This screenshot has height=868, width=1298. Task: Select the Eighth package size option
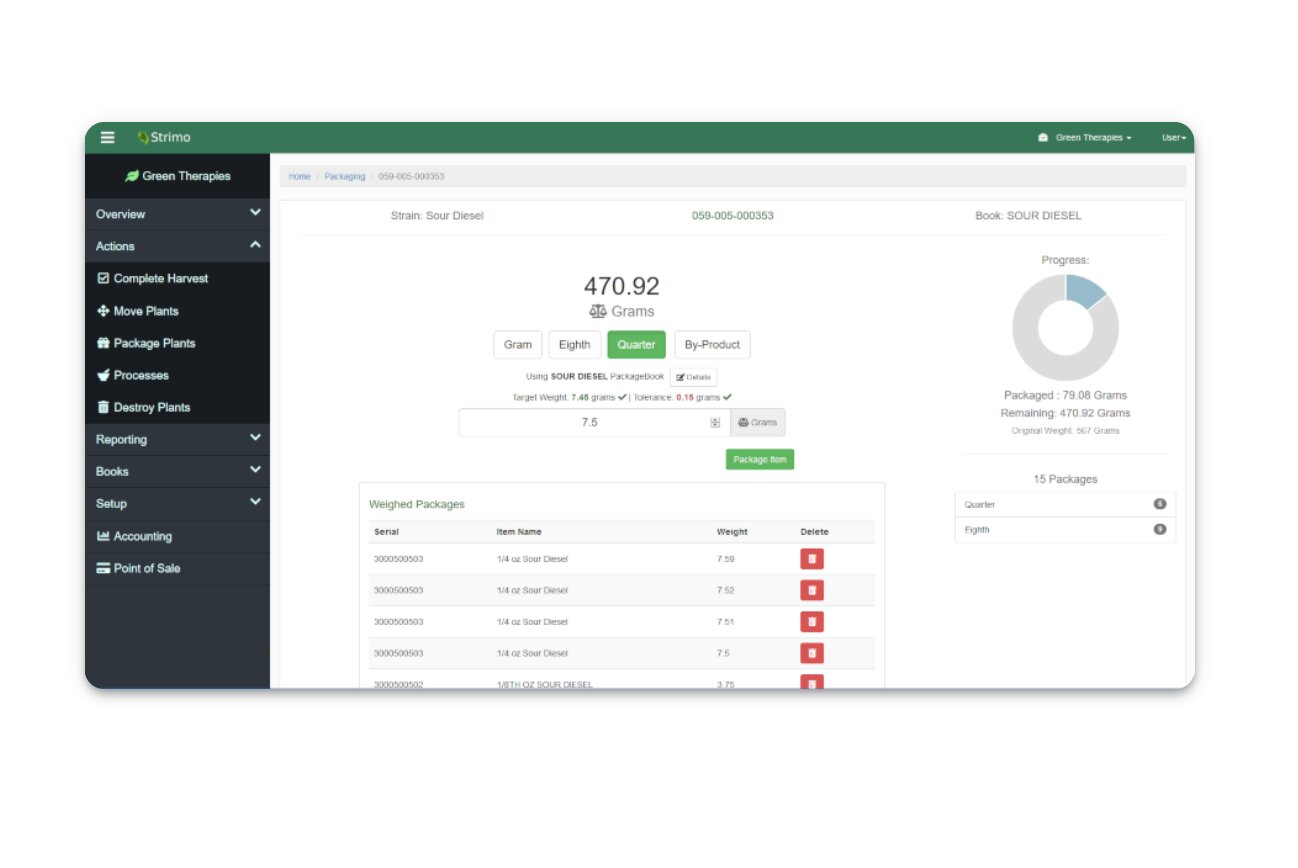coord(574,345)
